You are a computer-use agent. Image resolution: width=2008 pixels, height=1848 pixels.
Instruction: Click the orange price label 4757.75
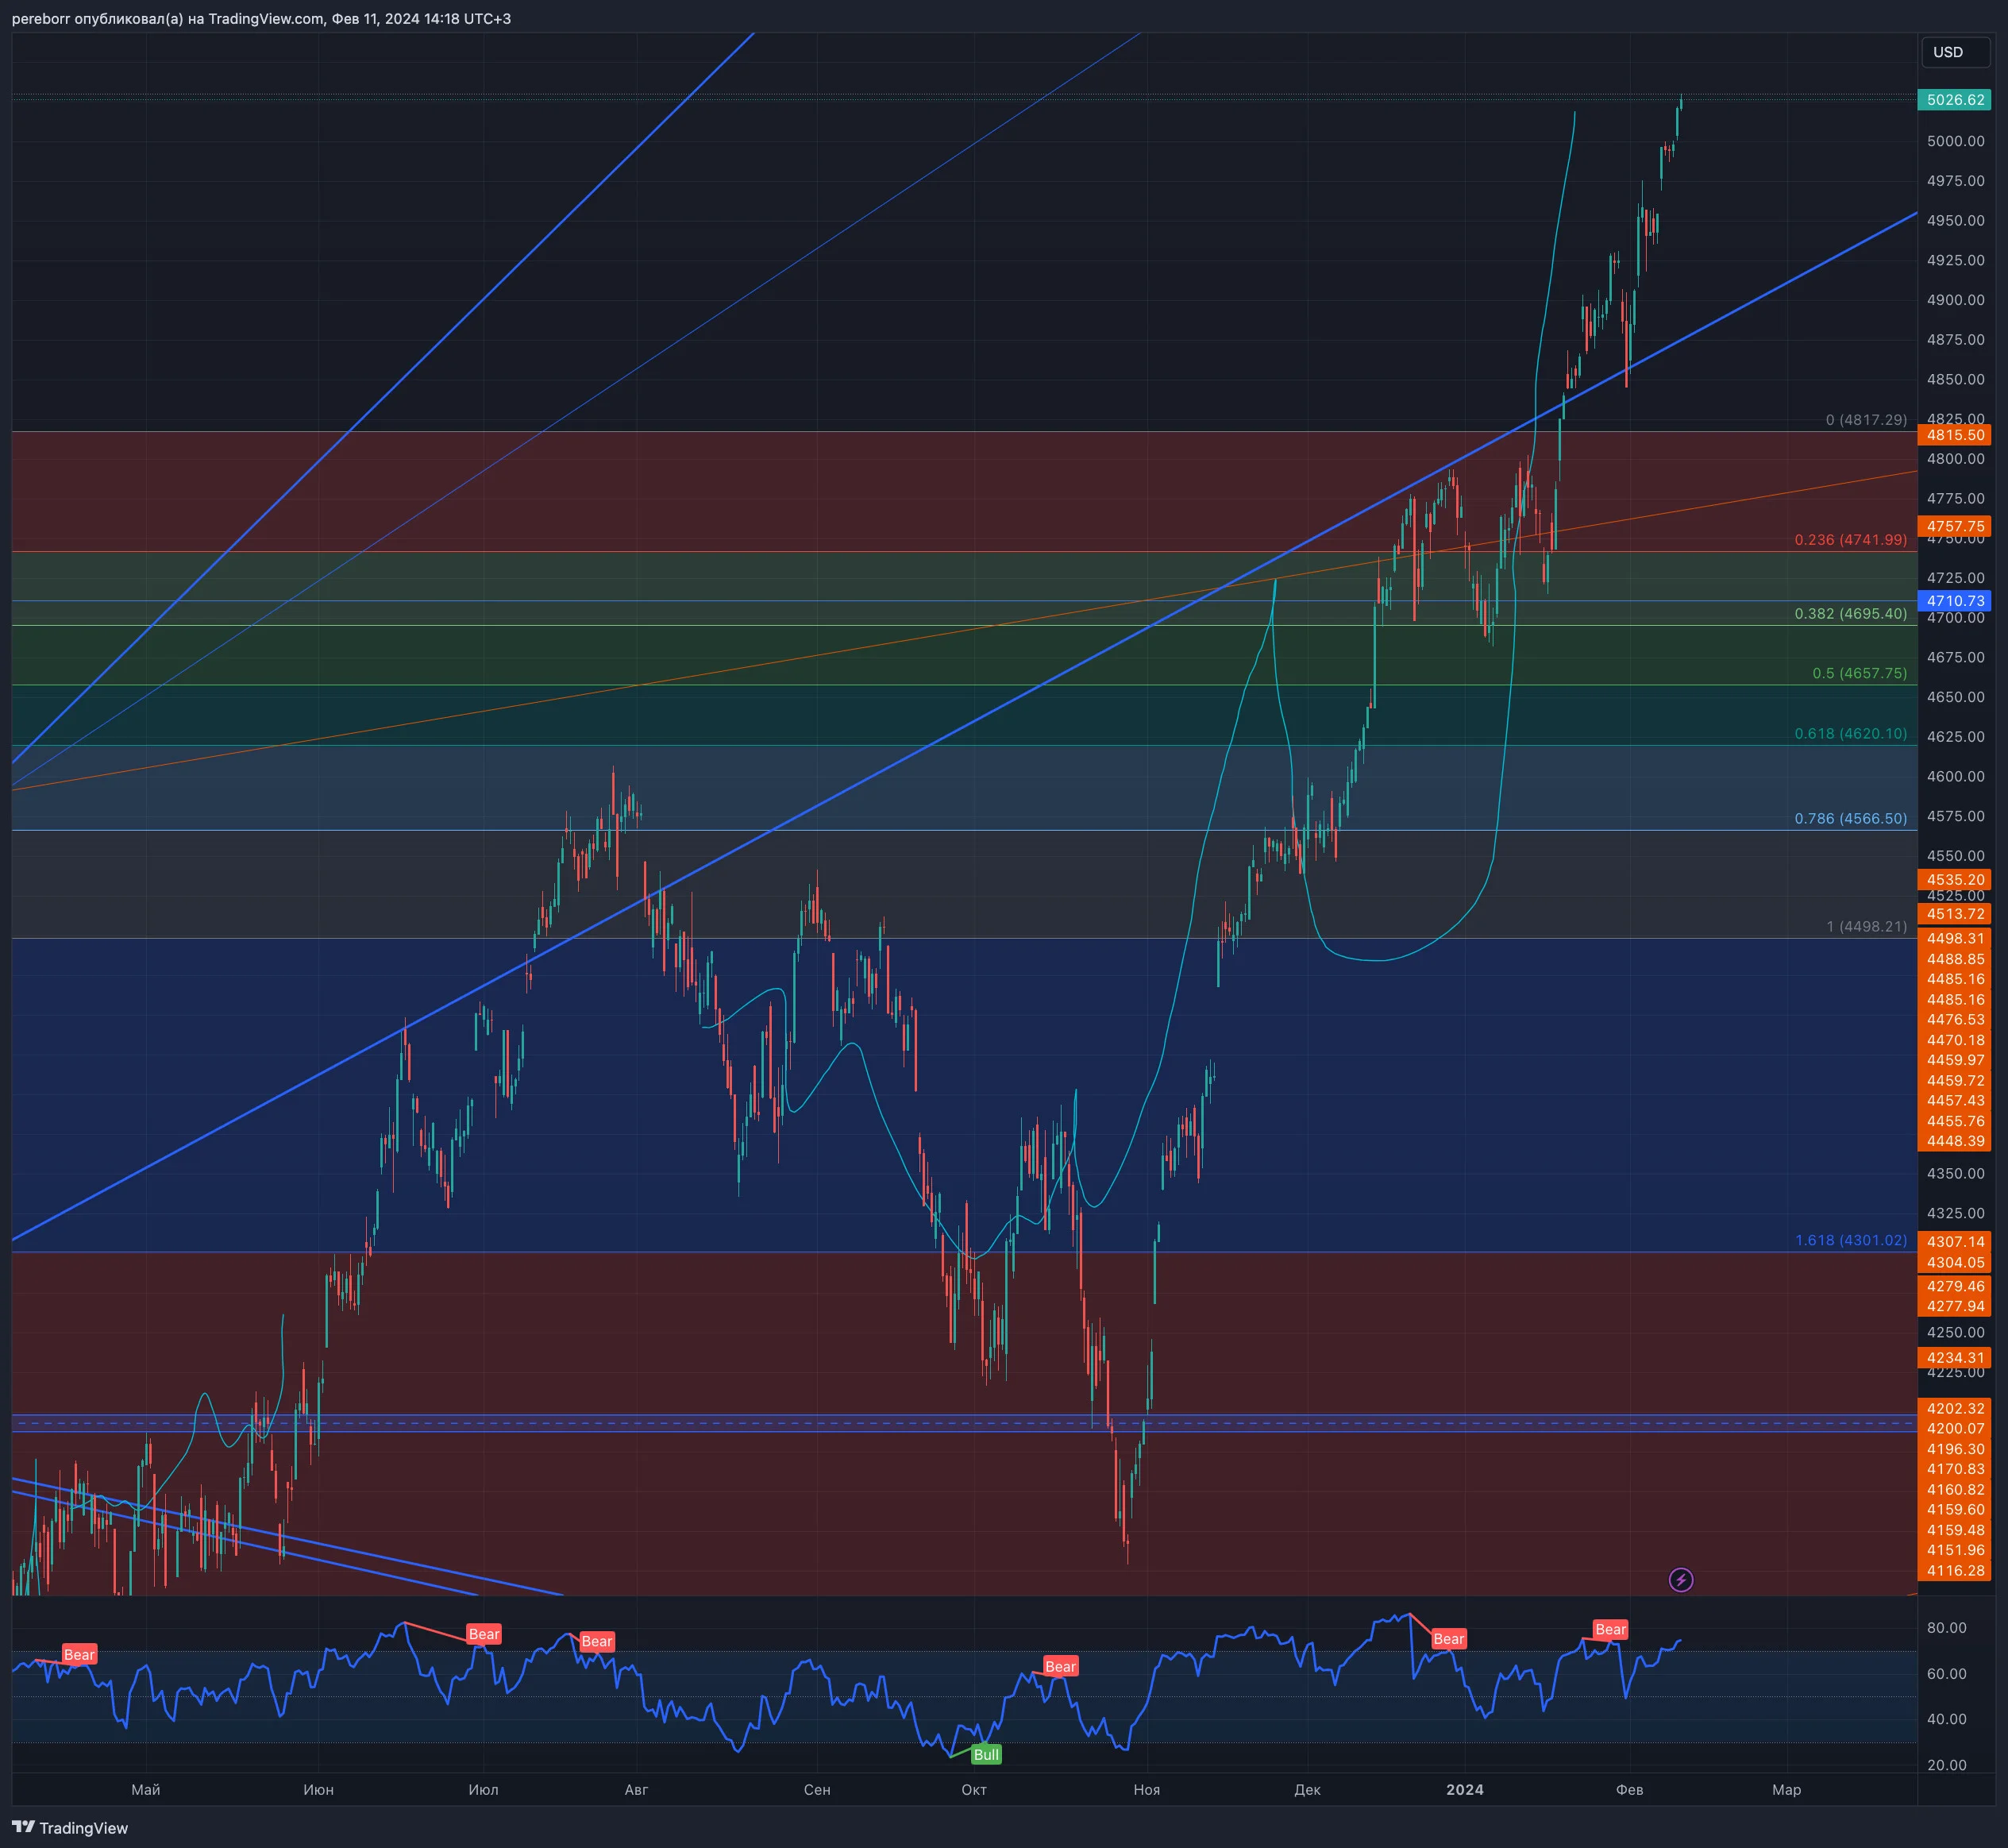tap(1955, 526)
